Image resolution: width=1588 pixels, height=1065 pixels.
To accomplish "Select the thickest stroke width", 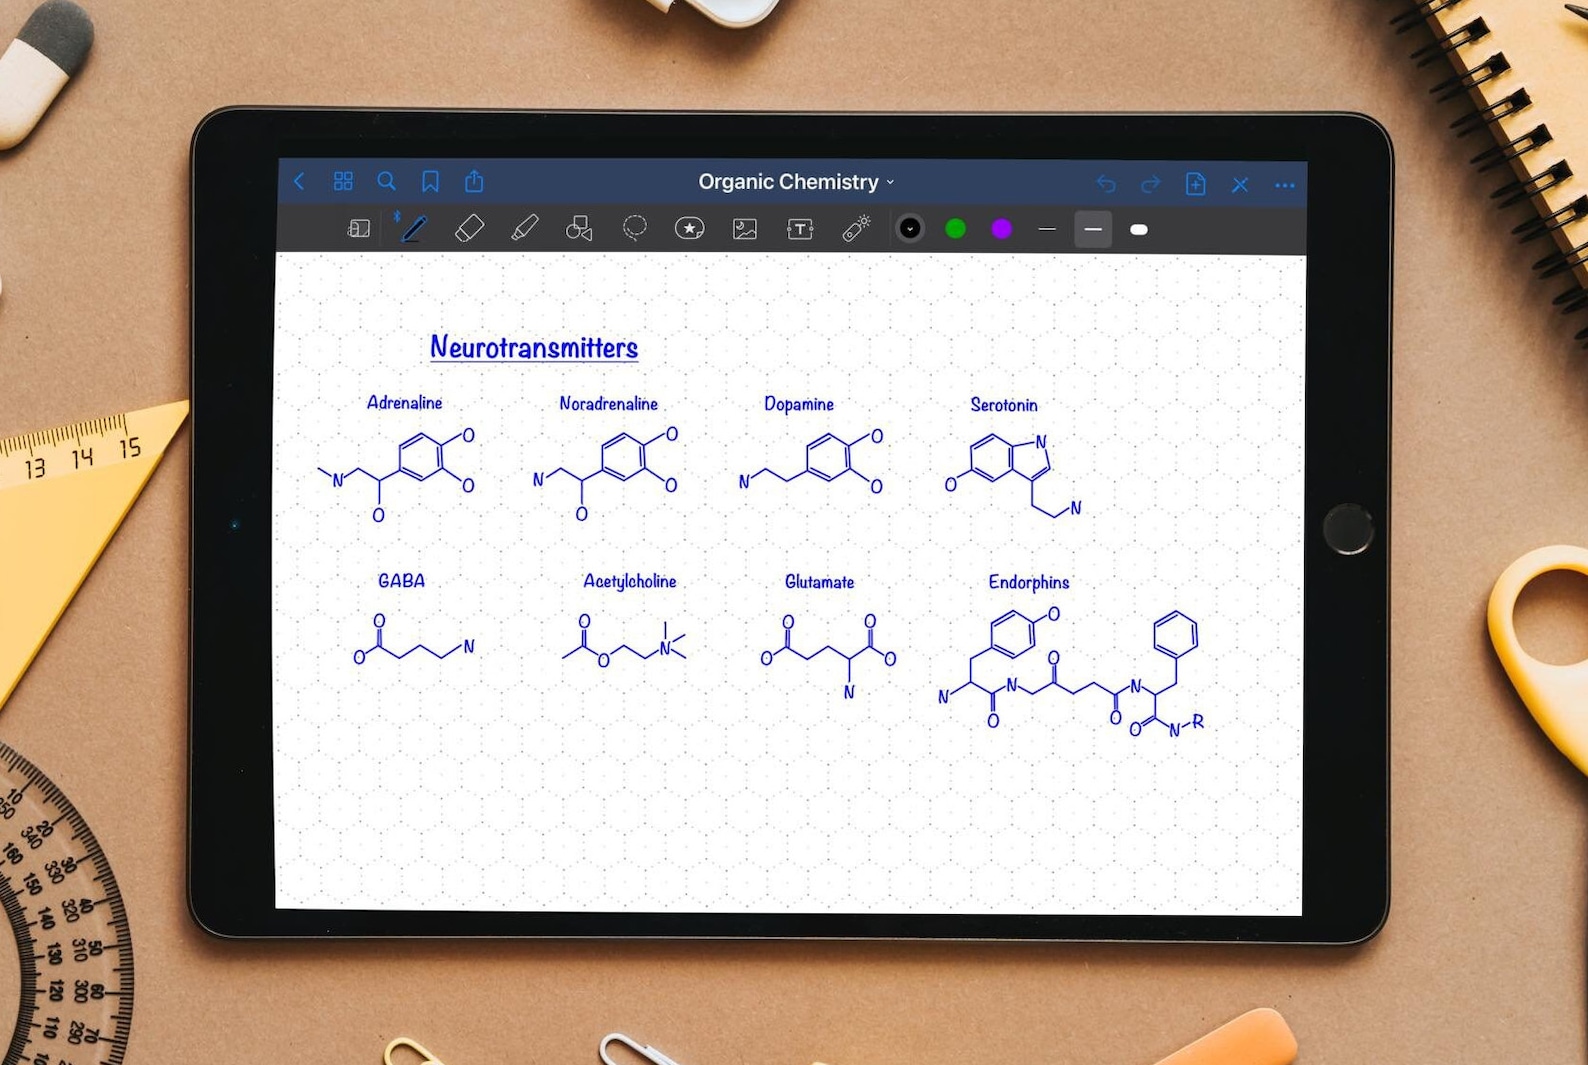I will (x=1139, y=230).
